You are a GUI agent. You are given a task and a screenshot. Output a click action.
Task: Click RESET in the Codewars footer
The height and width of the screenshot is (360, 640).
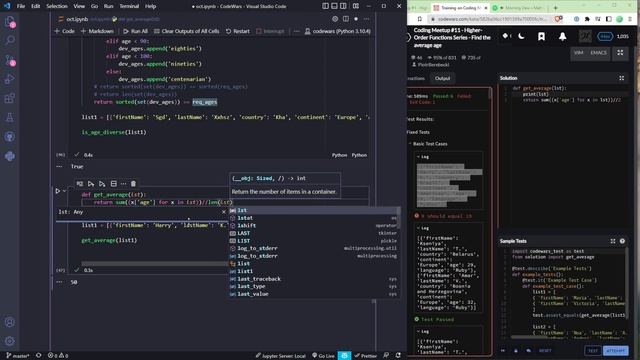(545, 350)
